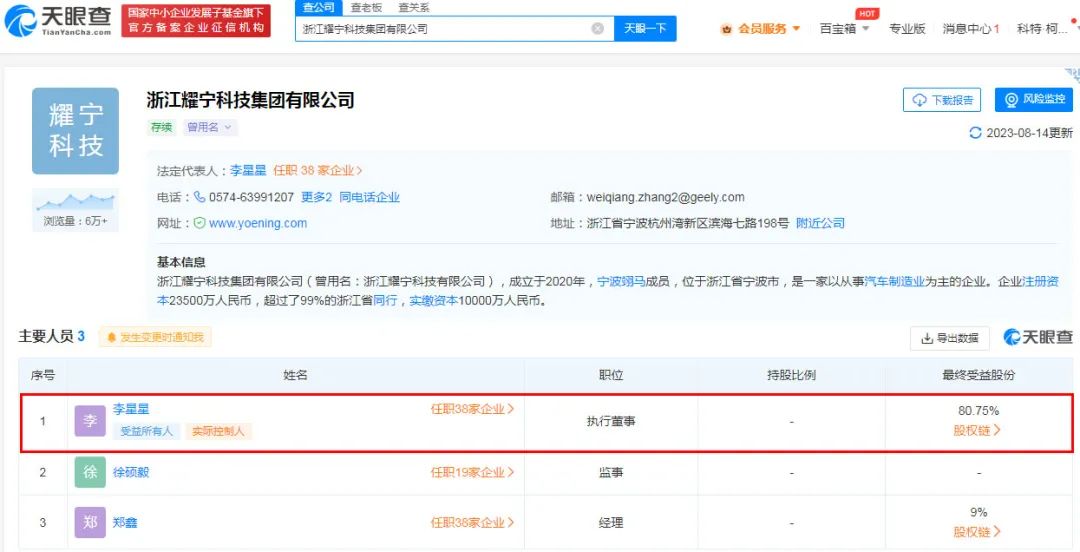This screenshot has width=1080, height=552.
Task: Open 徐硕毅 person link
Action: coord(131,472)
